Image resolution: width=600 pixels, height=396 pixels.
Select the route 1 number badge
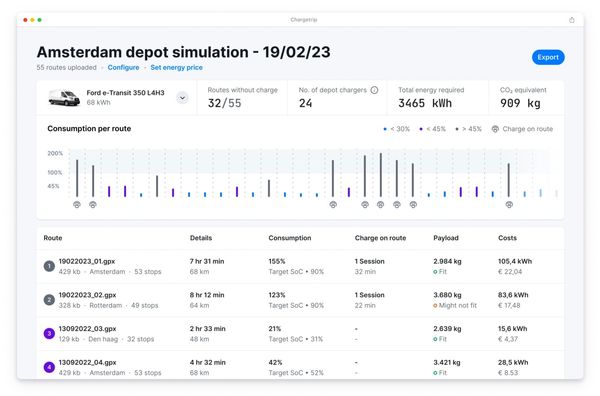49,266
